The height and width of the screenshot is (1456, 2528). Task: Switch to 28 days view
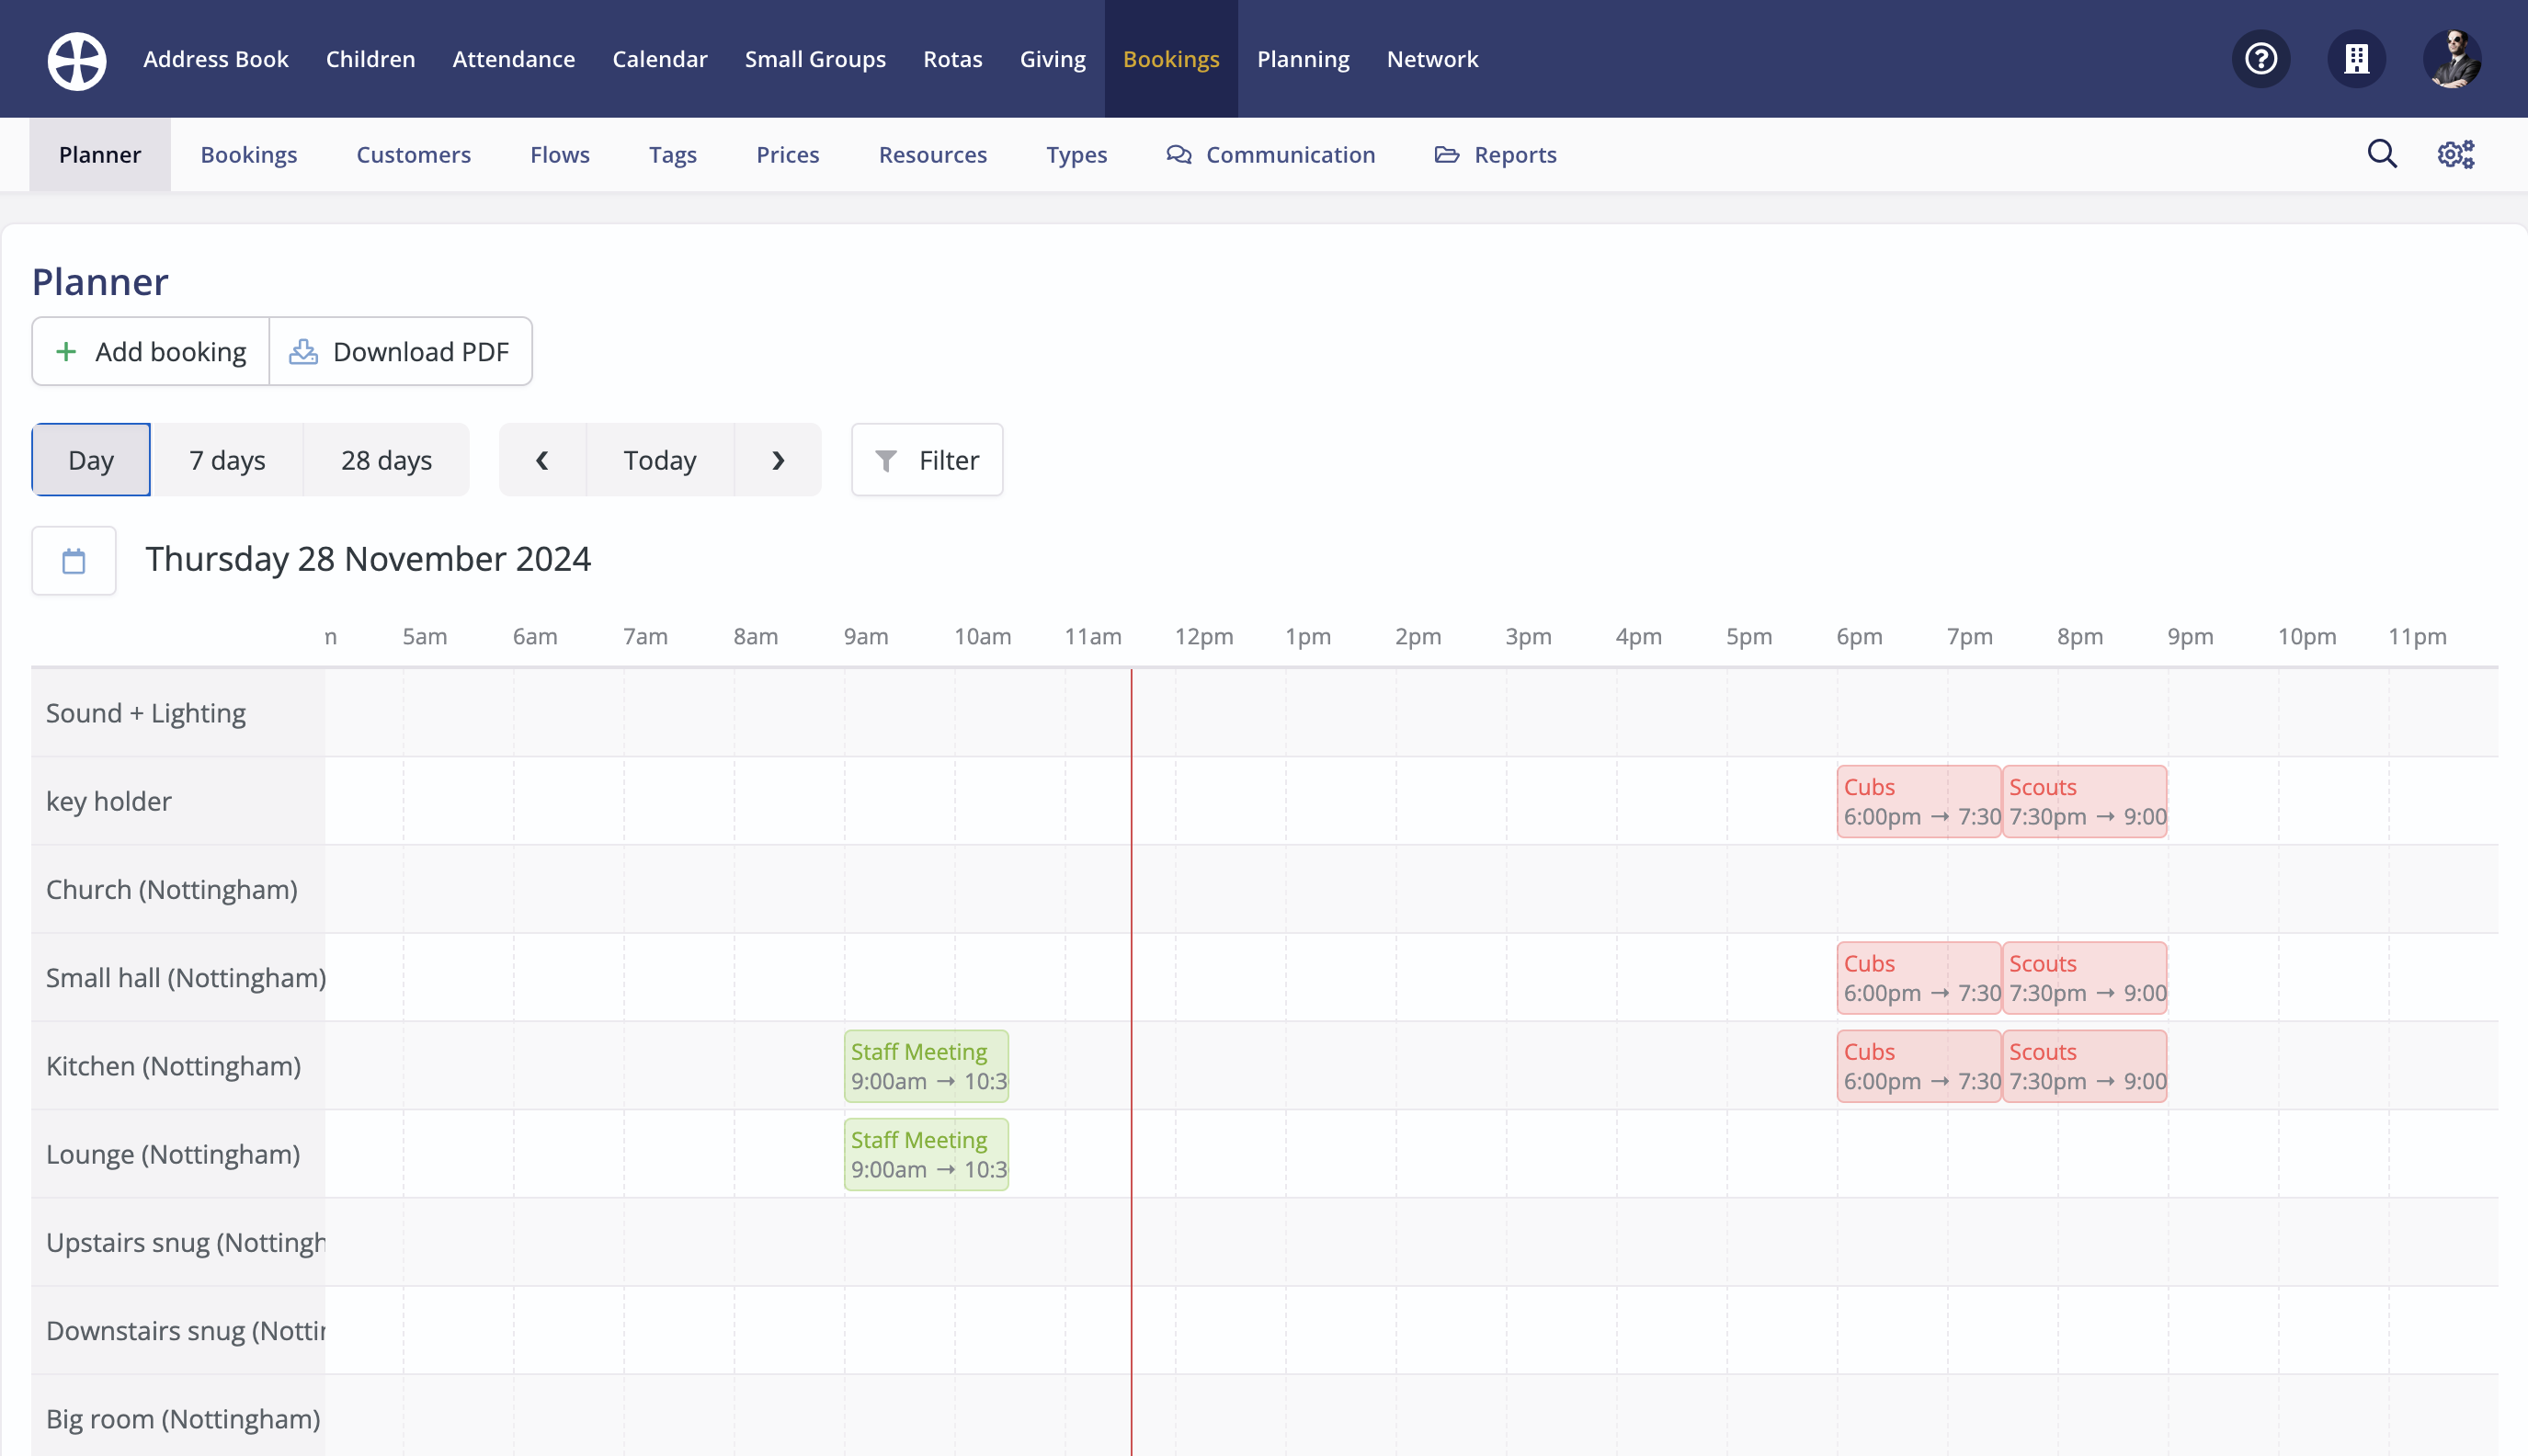click(386, 460)
